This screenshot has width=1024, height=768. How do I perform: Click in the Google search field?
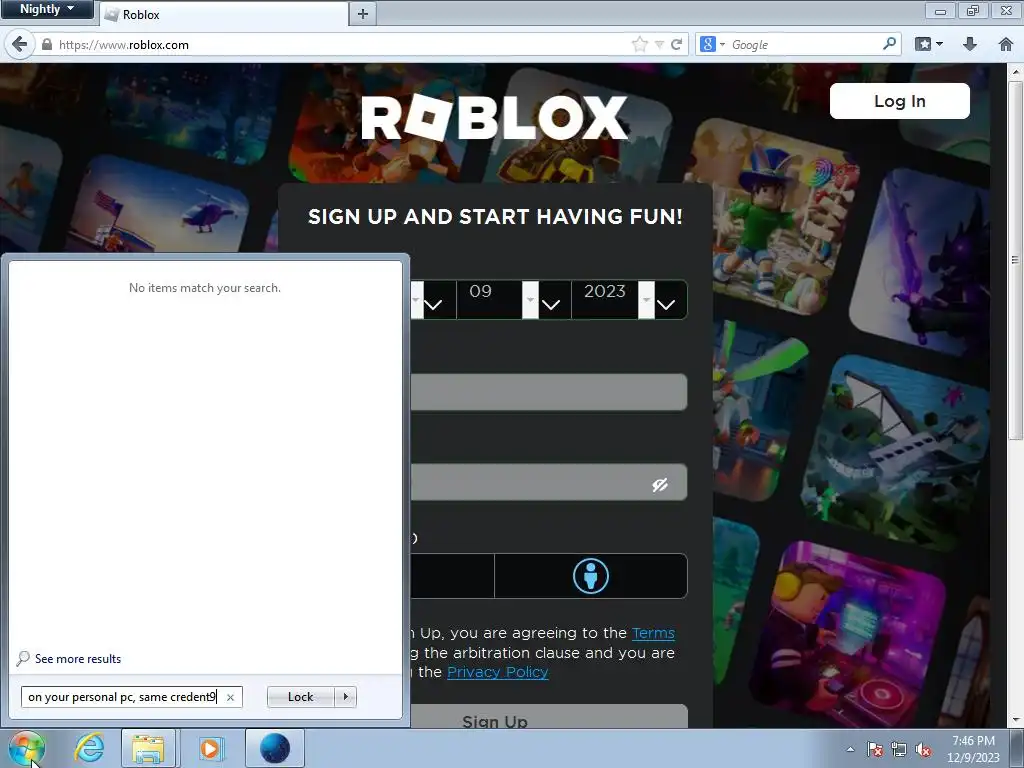tap(803, 44)
